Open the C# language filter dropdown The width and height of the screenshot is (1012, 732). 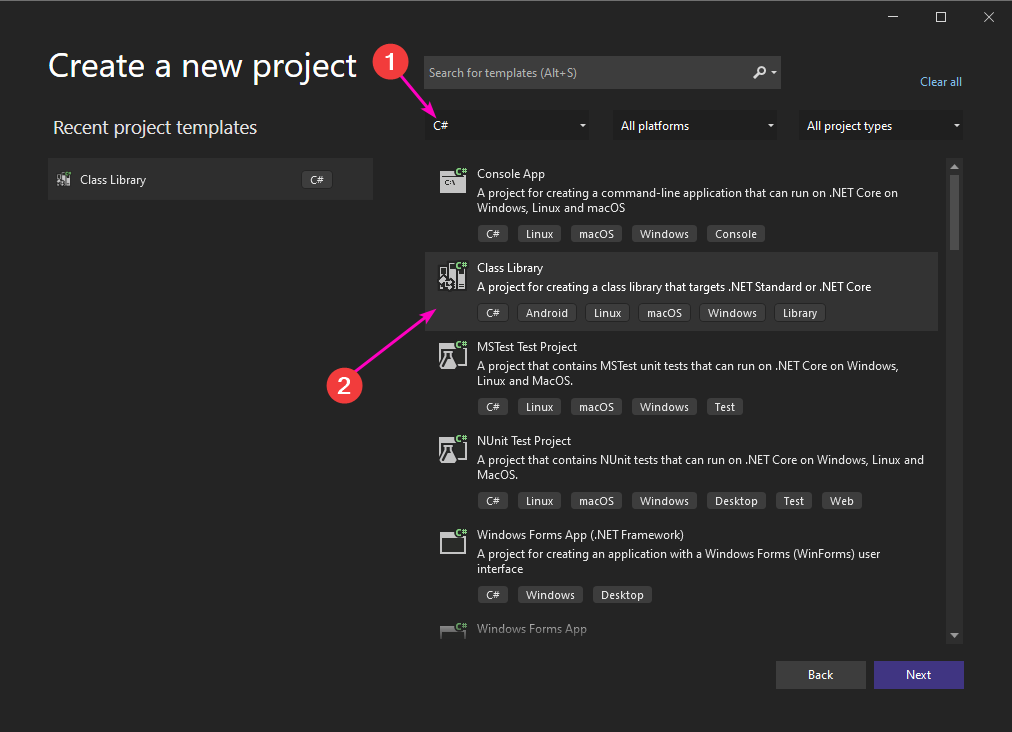tap(507, 125)
